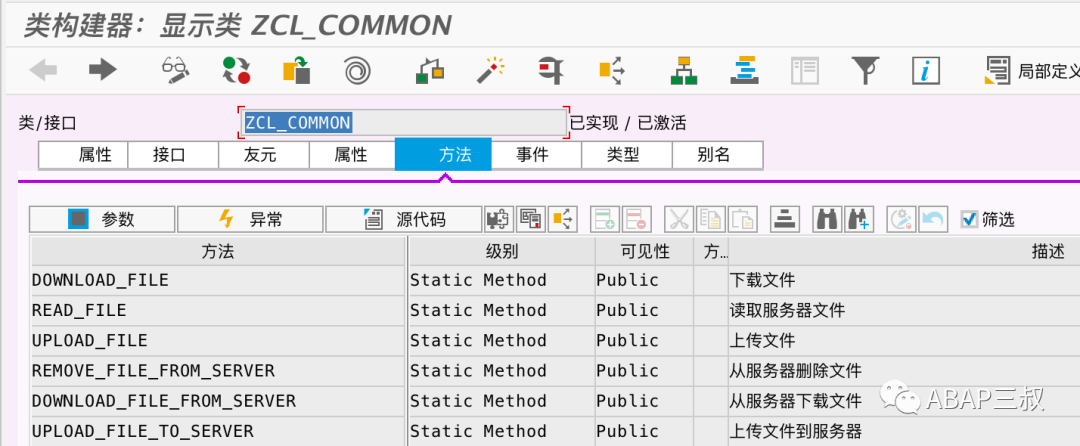Click the 级别 column header
This screenshot has height=446, width=1080.
pos(501,251)
